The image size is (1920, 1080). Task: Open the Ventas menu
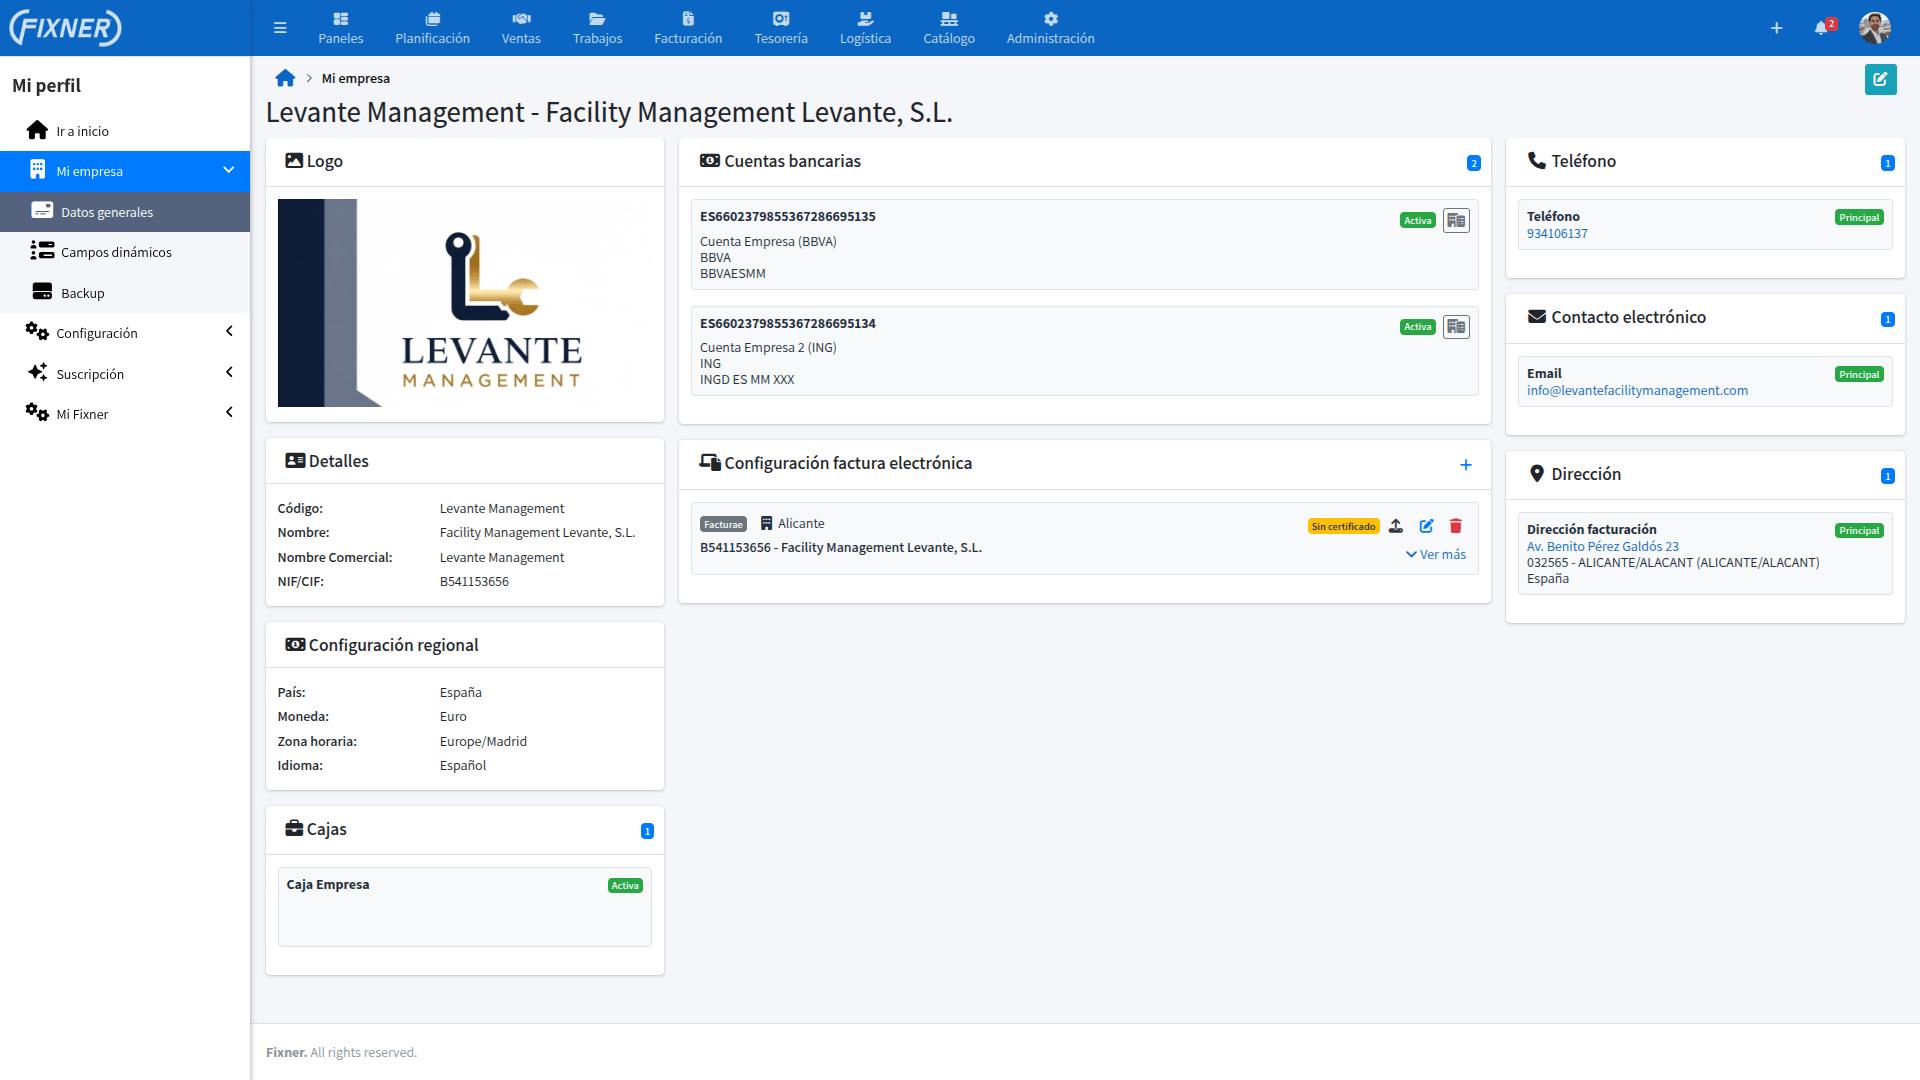coord(521,28)
